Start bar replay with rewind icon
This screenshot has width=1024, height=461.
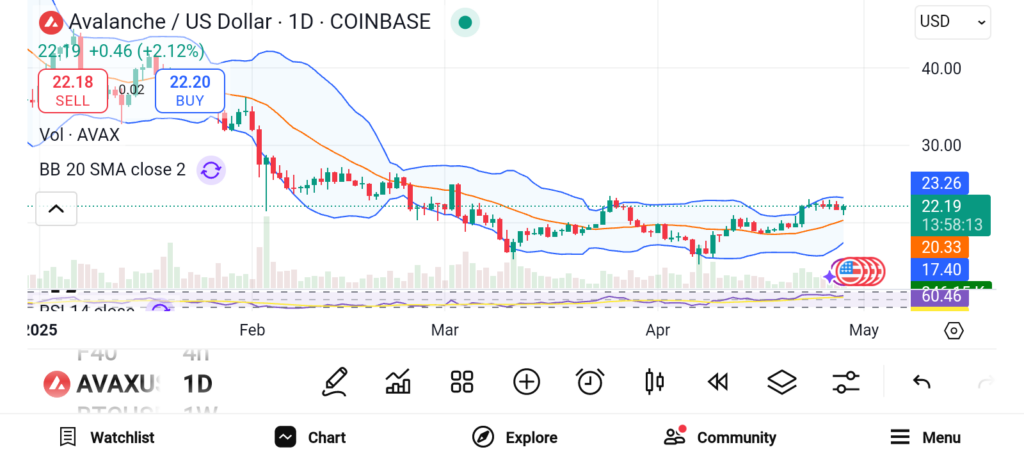(x=717, y=381)
